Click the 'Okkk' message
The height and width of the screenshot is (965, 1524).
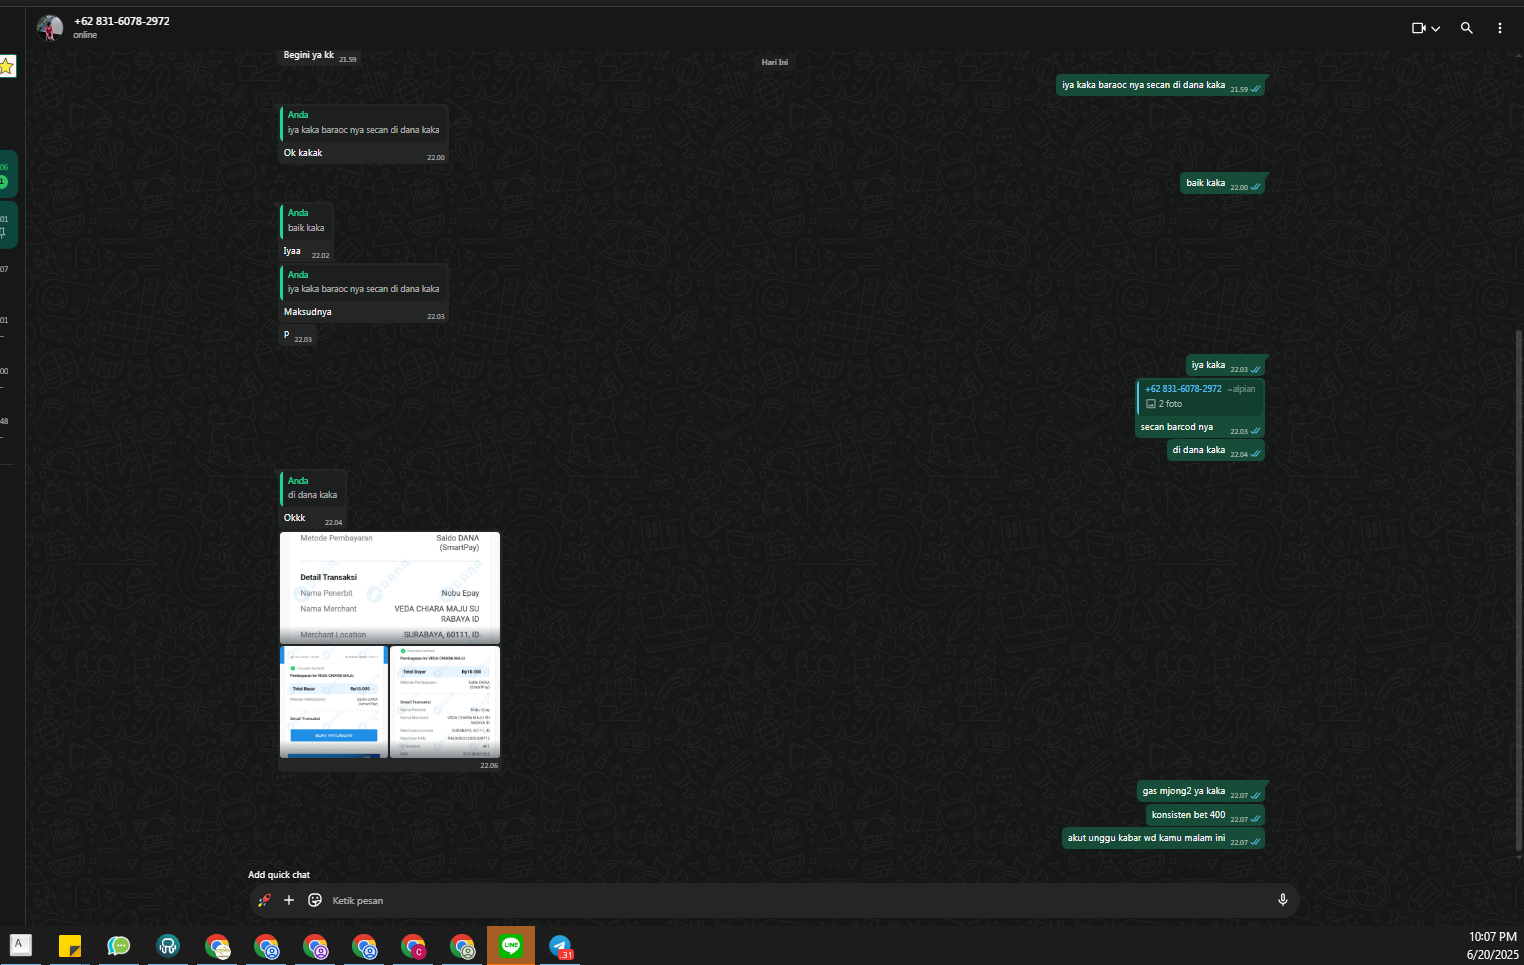point(295,518)
